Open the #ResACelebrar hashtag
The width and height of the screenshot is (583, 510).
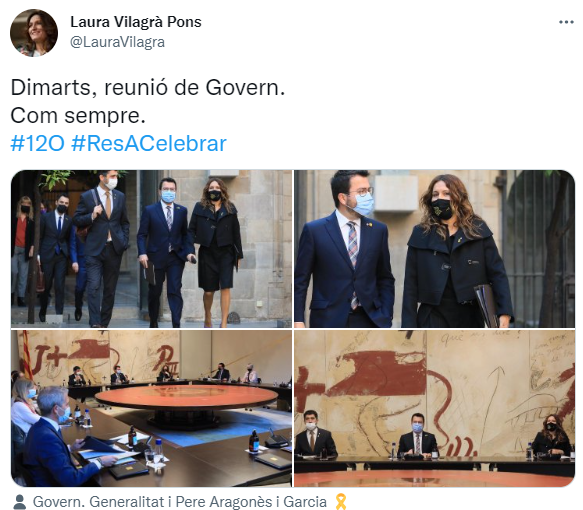click(149, 143)
